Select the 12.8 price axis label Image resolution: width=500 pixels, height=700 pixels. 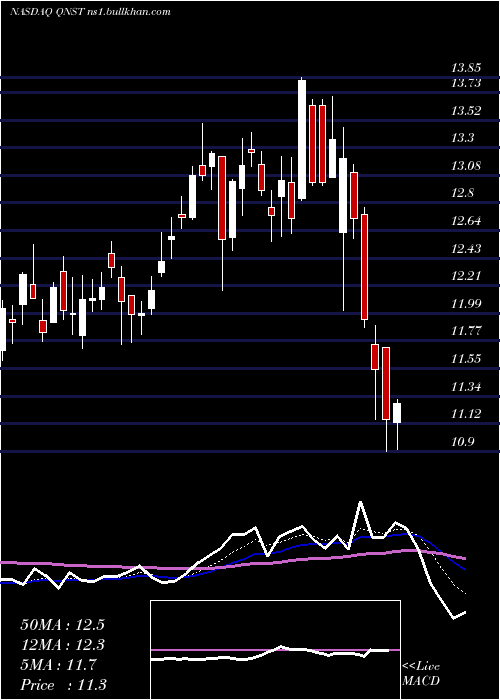click(x=462, y=193)
